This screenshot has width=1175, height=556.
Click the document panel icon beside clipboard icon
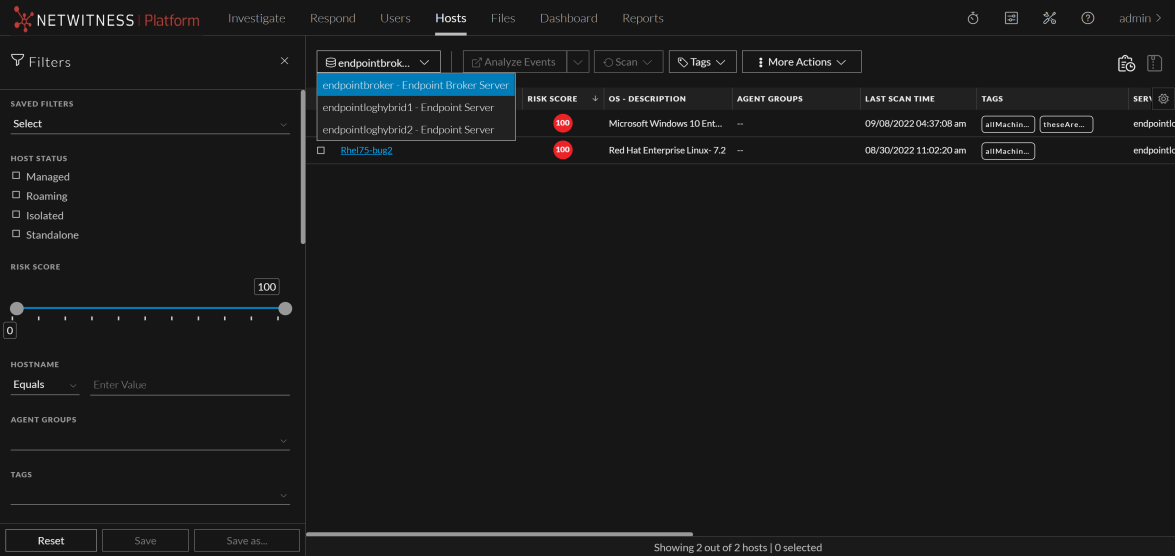(x=1155, y=63)
